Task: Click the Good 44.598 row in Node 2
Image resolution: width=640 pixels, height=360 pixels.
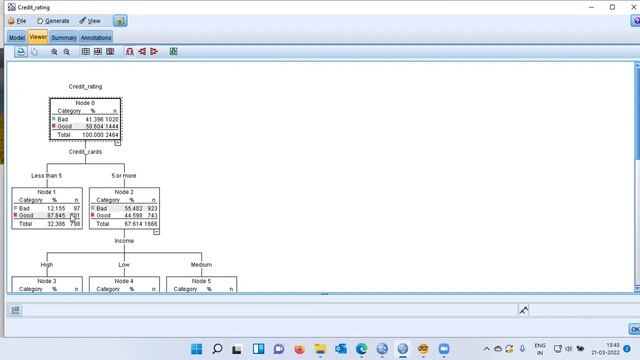Action: coord(124,216)
